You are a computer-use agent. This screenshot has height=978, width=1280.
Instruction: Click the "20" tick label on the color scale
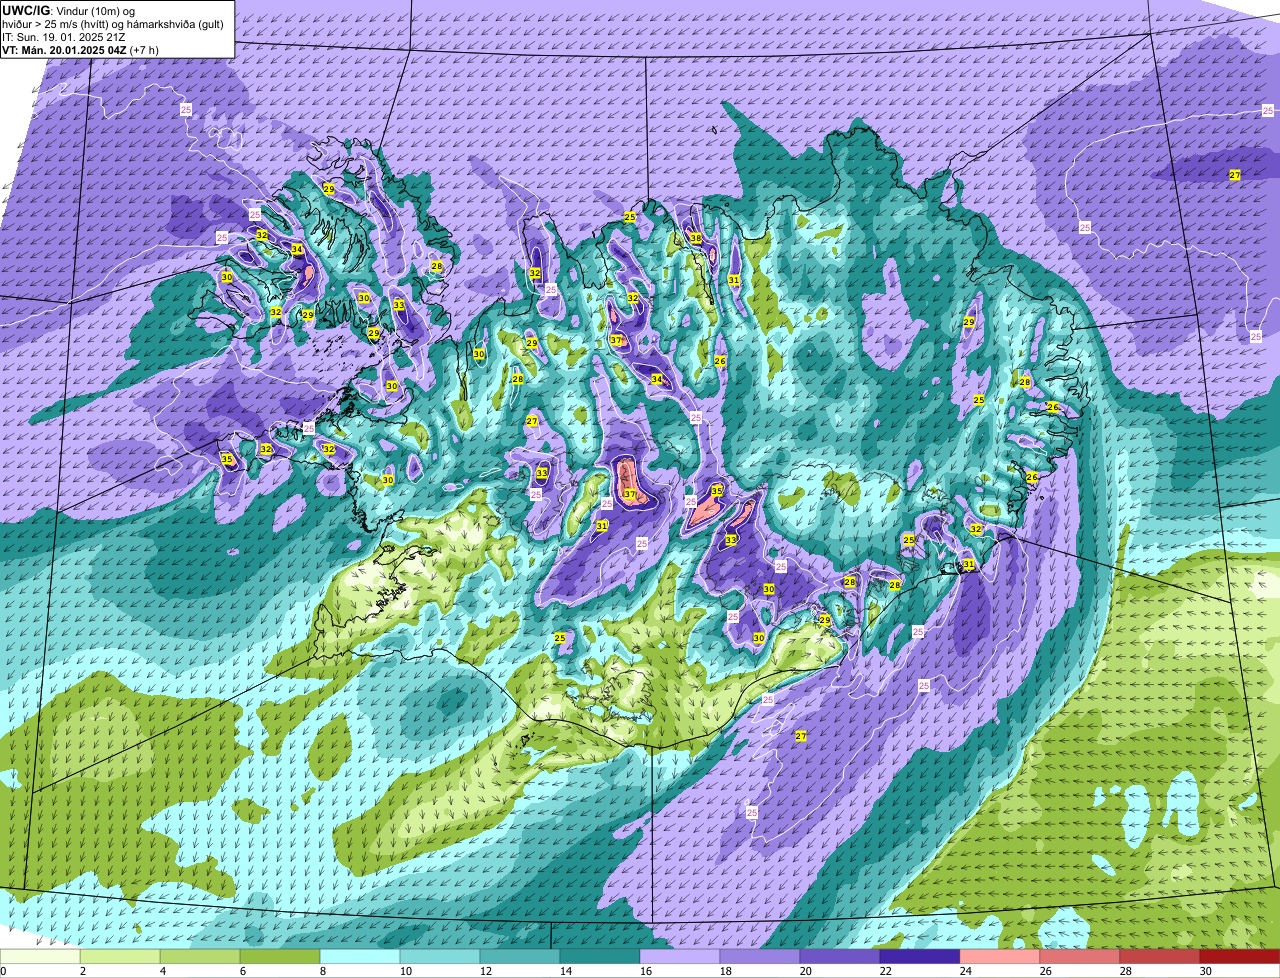[x=806, y=971]
